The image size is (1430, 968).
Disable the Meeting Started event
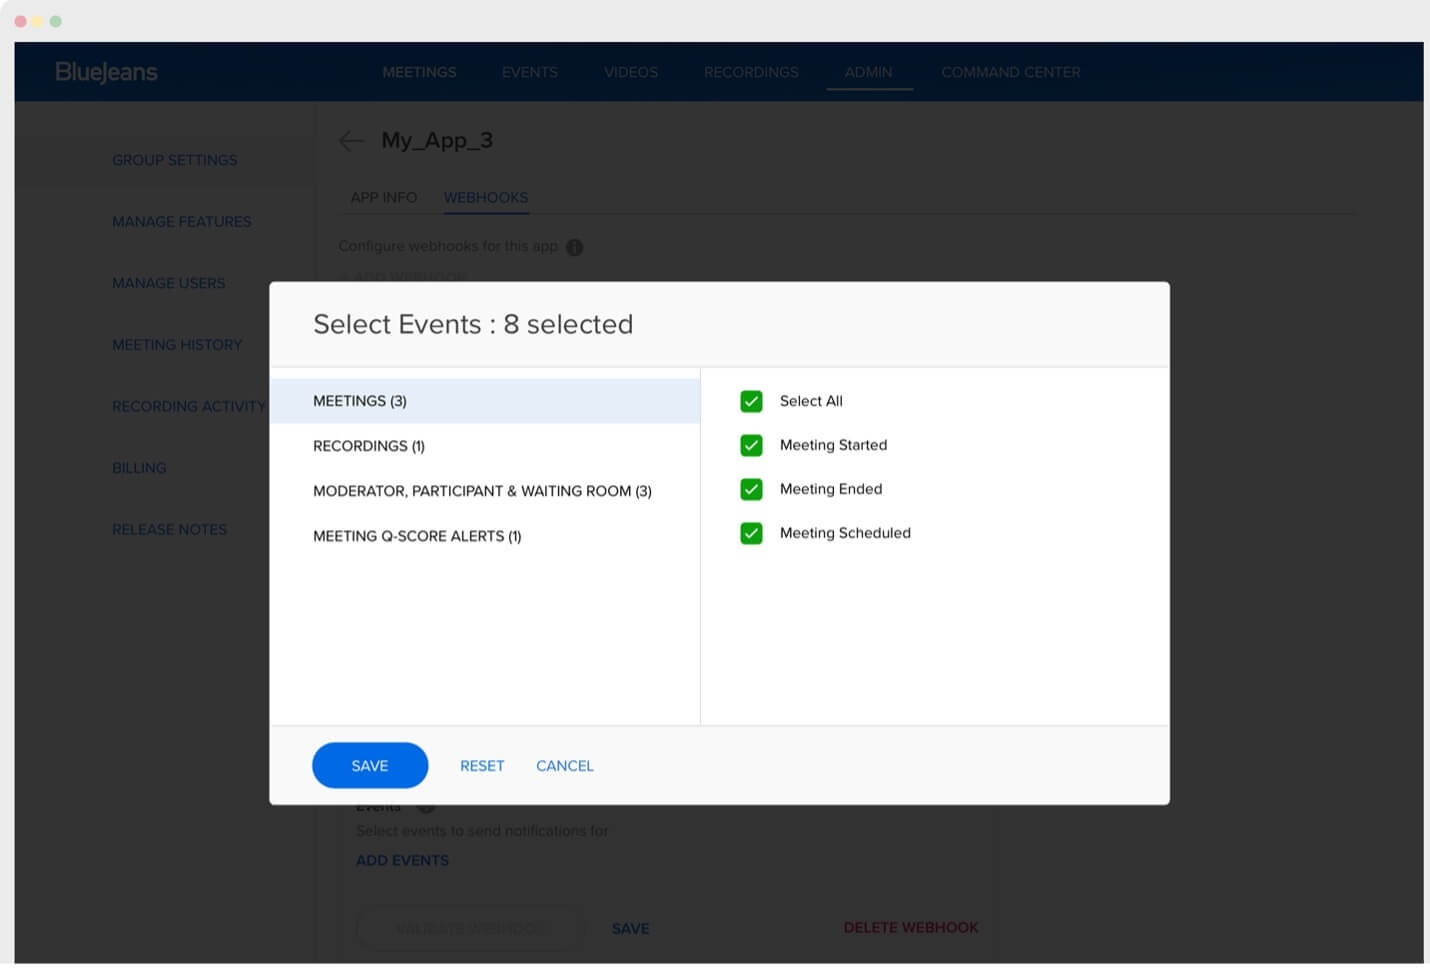tap(751, 445)
